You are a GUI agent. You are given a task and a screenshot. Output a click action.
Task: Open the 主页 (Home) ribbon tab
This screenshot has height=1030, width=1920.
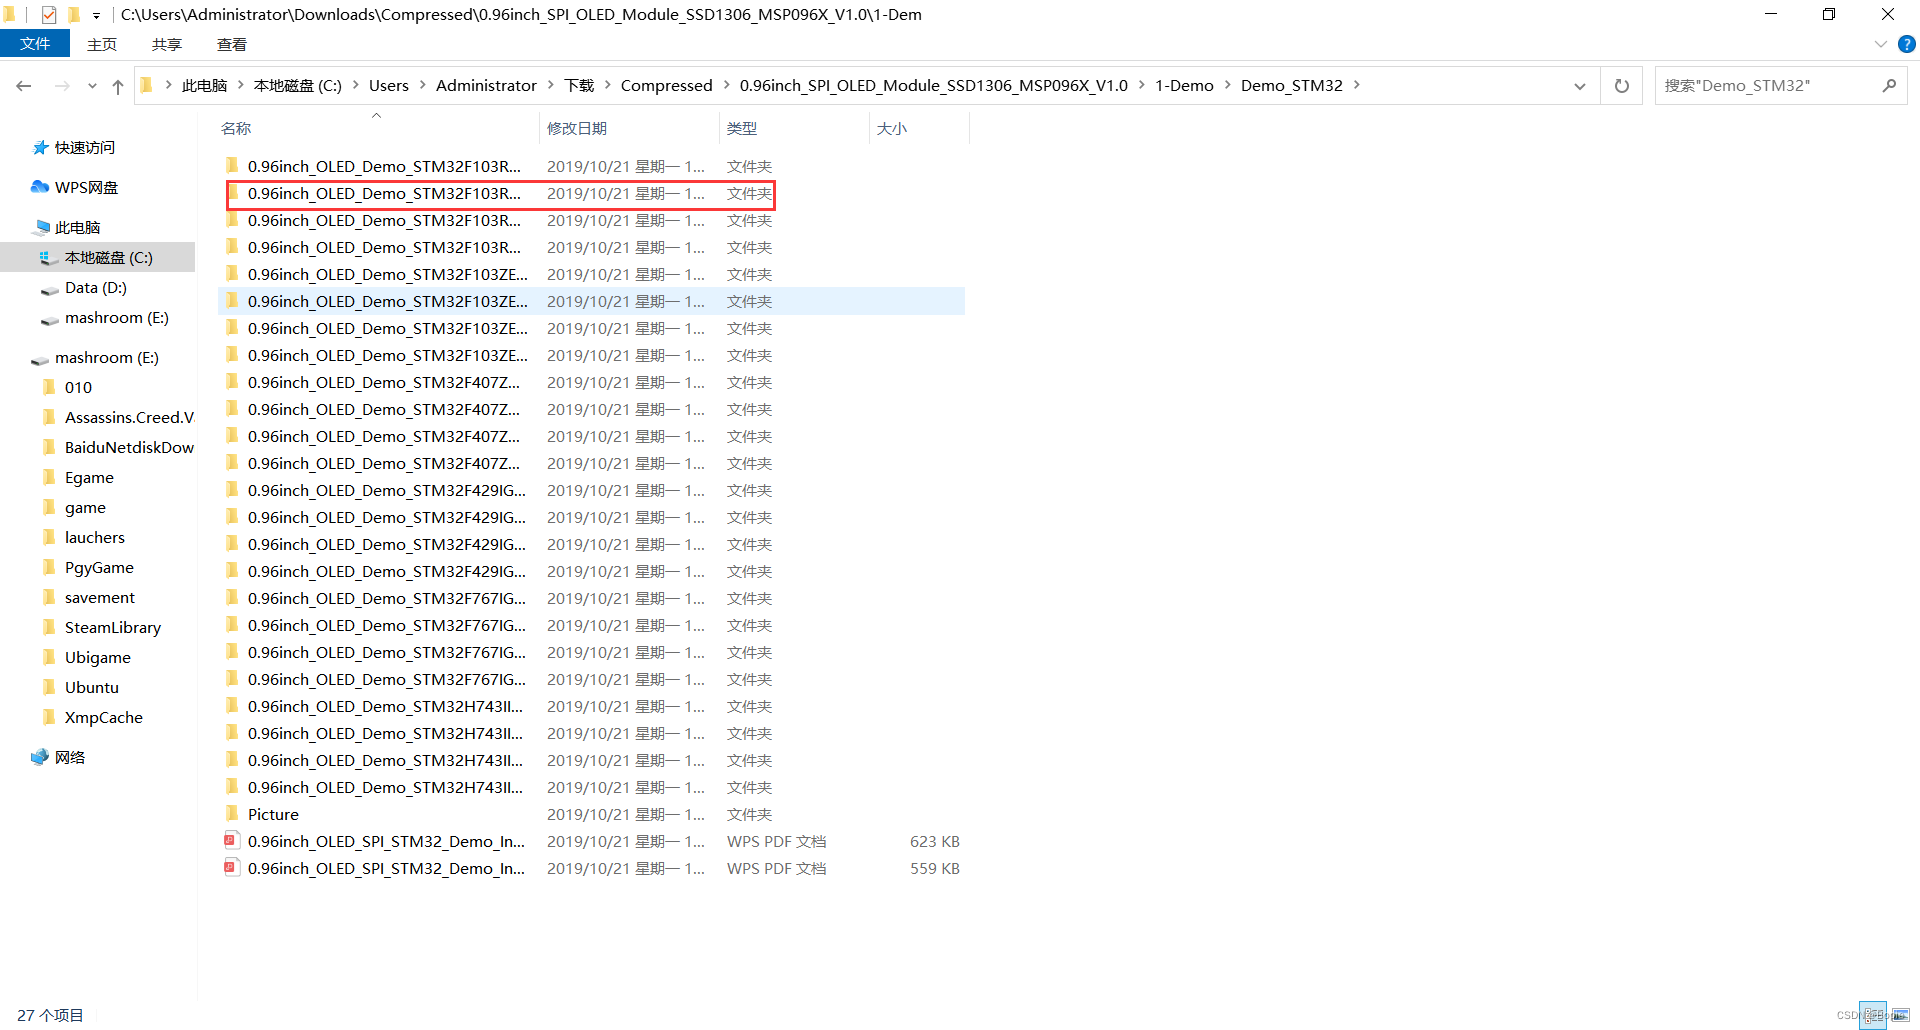coord(102,44)
